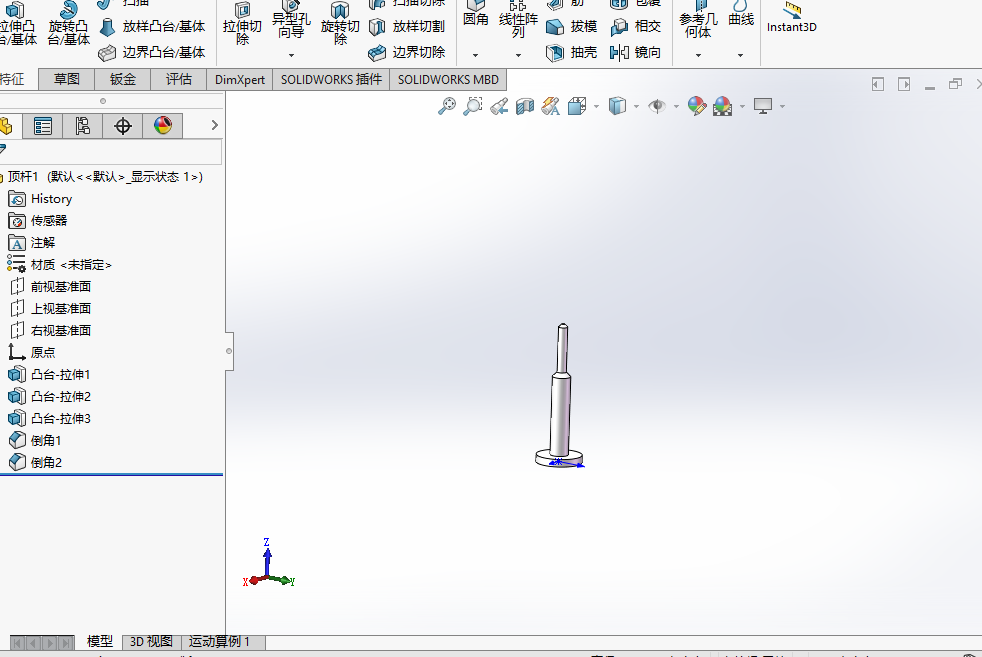The width and height of the screenshot is (982, 657).
Task: Open the 参考几何体 dropdown arrow
Action: pos(698,55)
